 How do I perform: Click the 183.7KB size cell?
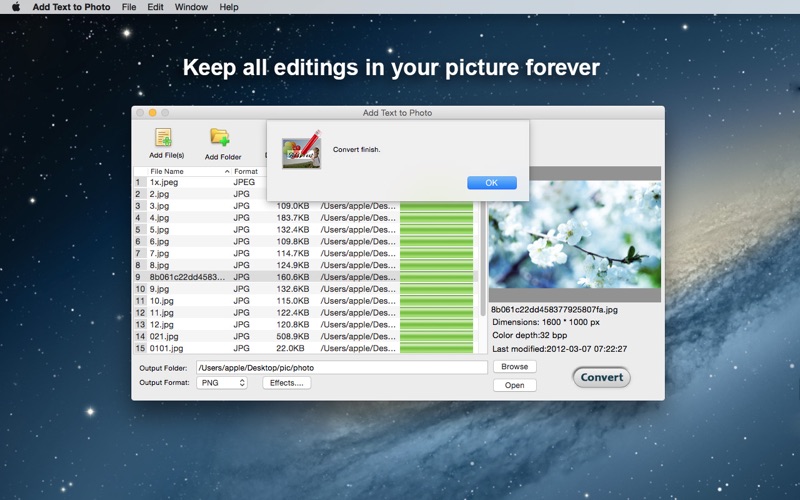pos(293,218)
